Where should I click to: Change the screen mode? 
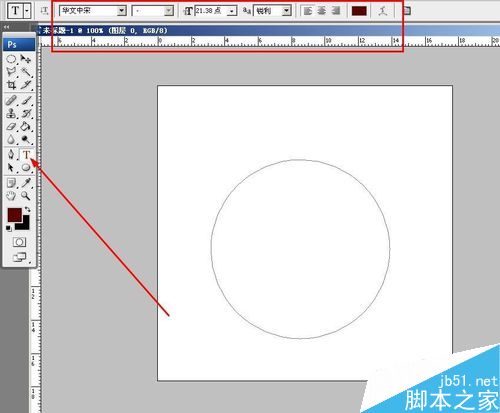click(19, 257)
